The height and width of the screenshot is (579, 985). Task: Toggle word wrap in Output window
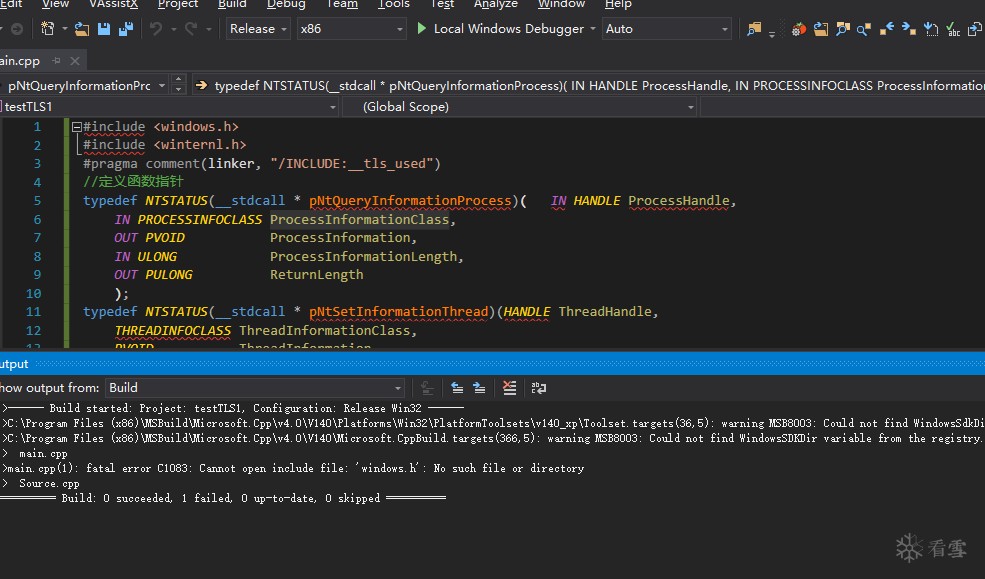(538, 388)
